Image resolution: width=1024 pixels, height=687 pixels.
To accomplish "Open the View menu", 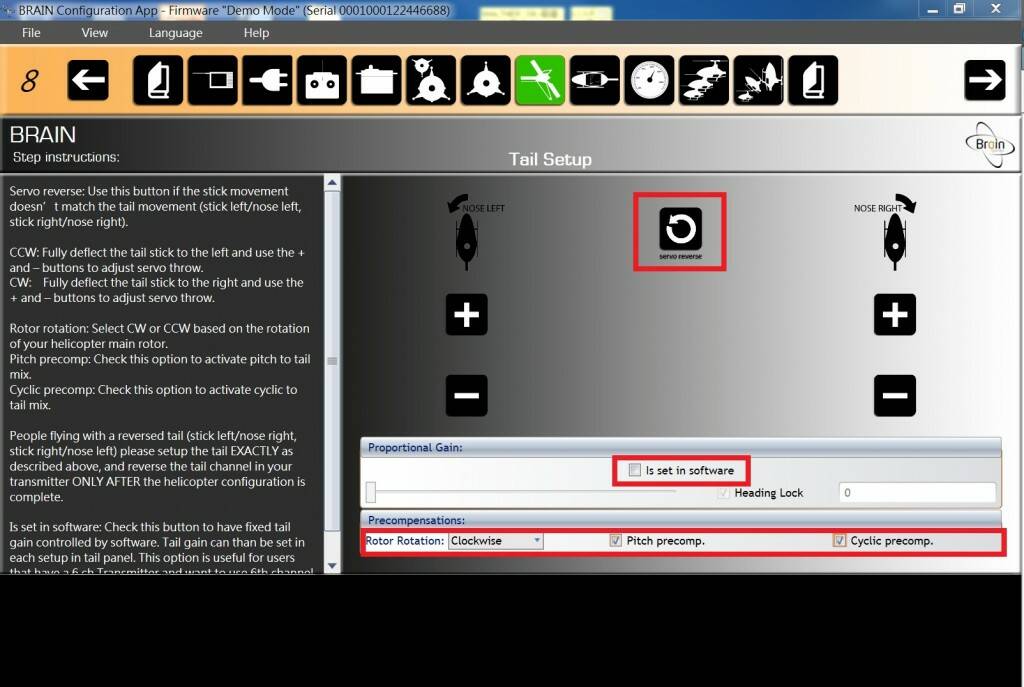I will [x=95, y=33].
